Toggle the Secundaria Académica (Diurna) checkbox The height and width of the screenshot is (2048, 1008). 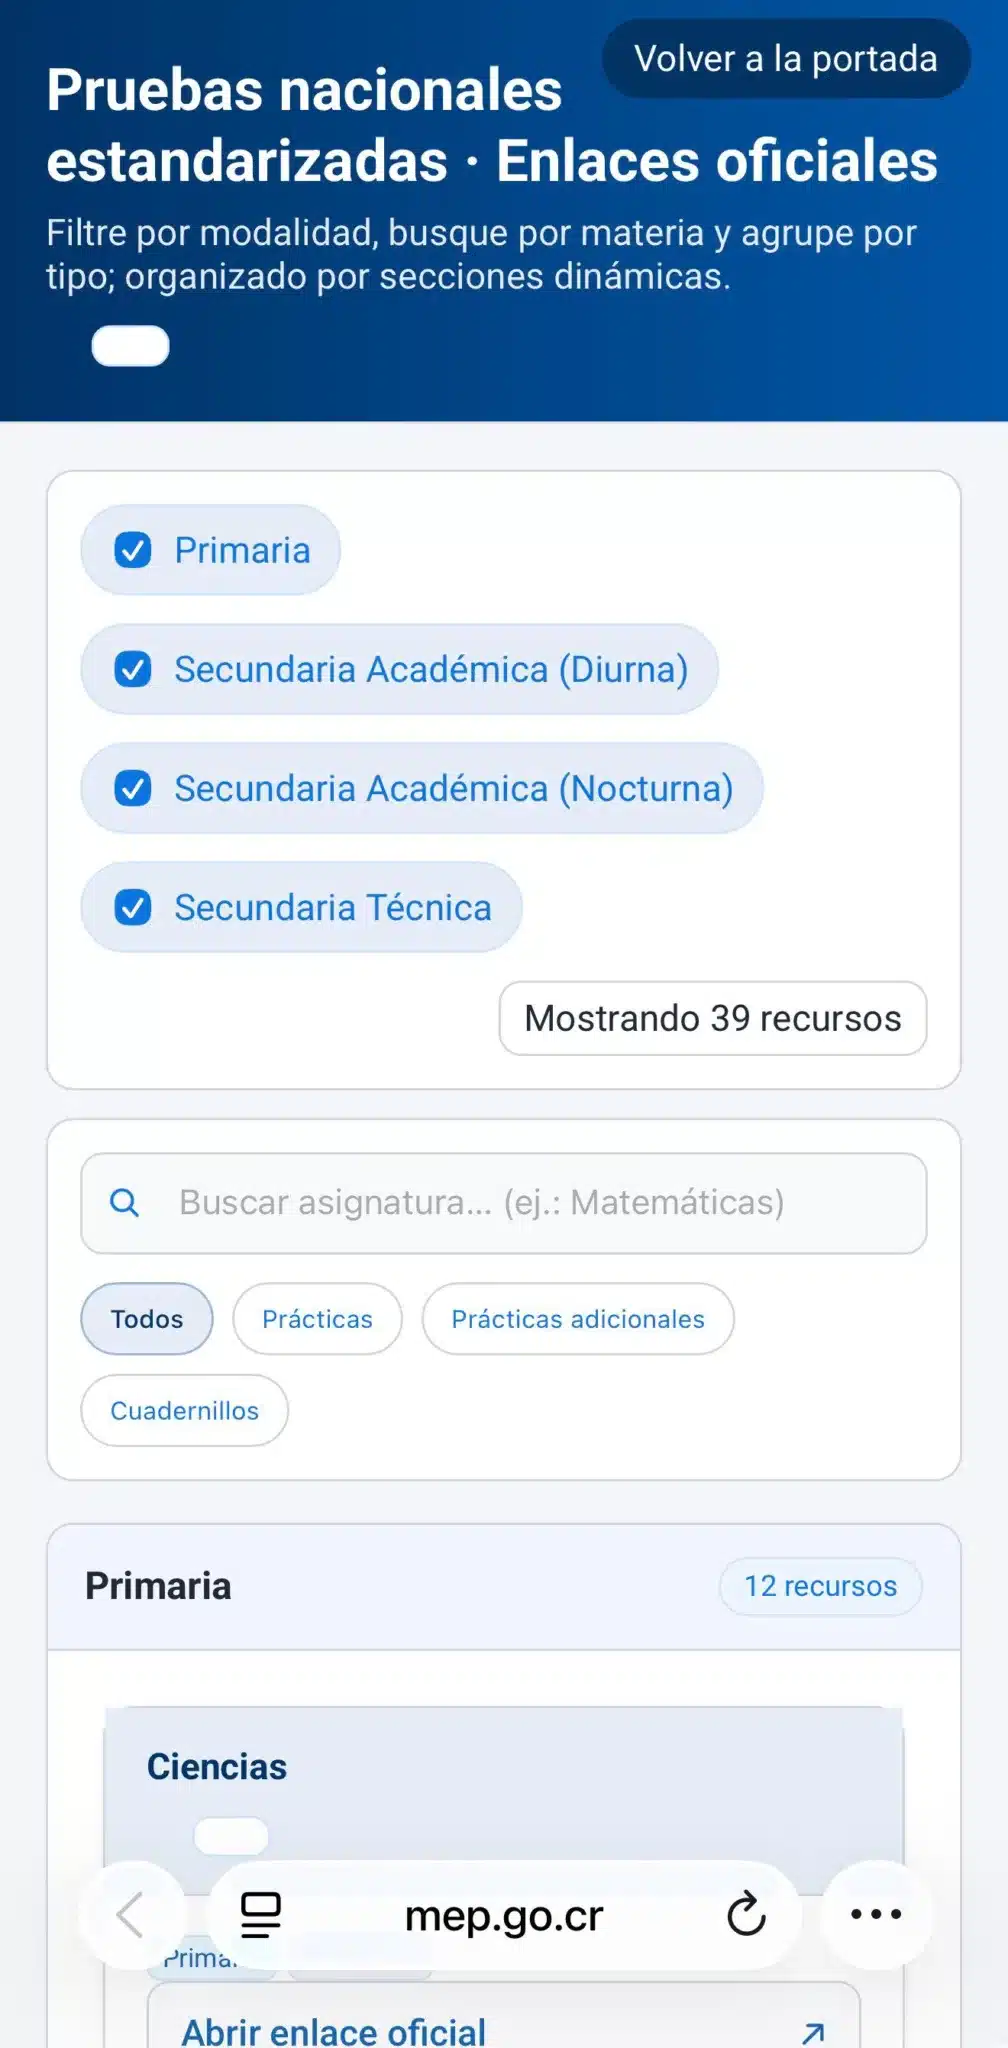tap(133, 669)
